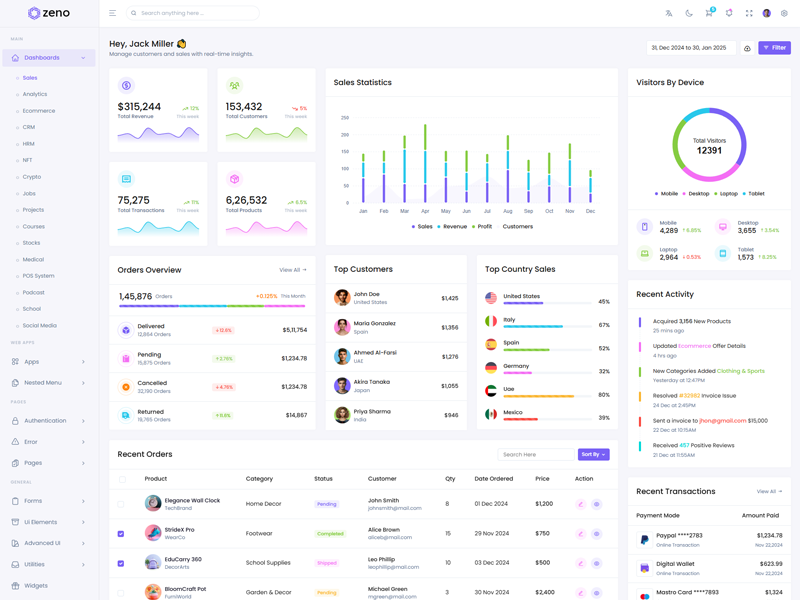
Task: Open the shopping cart icon in header
Action: (x=709, y=13)
